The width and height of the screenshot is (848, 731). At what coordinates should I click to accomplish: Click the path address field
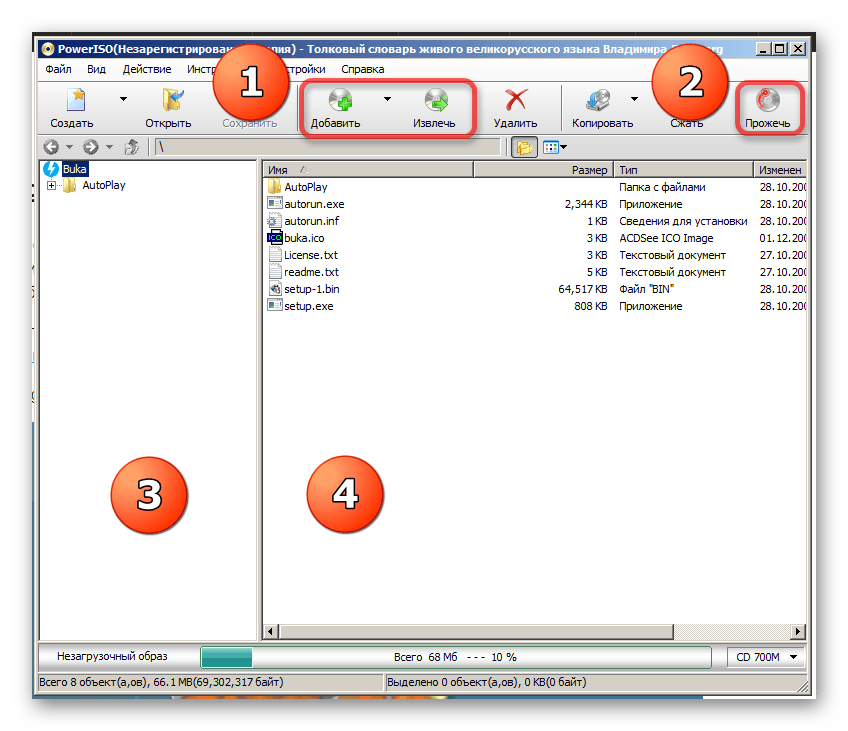coord(328,147)
